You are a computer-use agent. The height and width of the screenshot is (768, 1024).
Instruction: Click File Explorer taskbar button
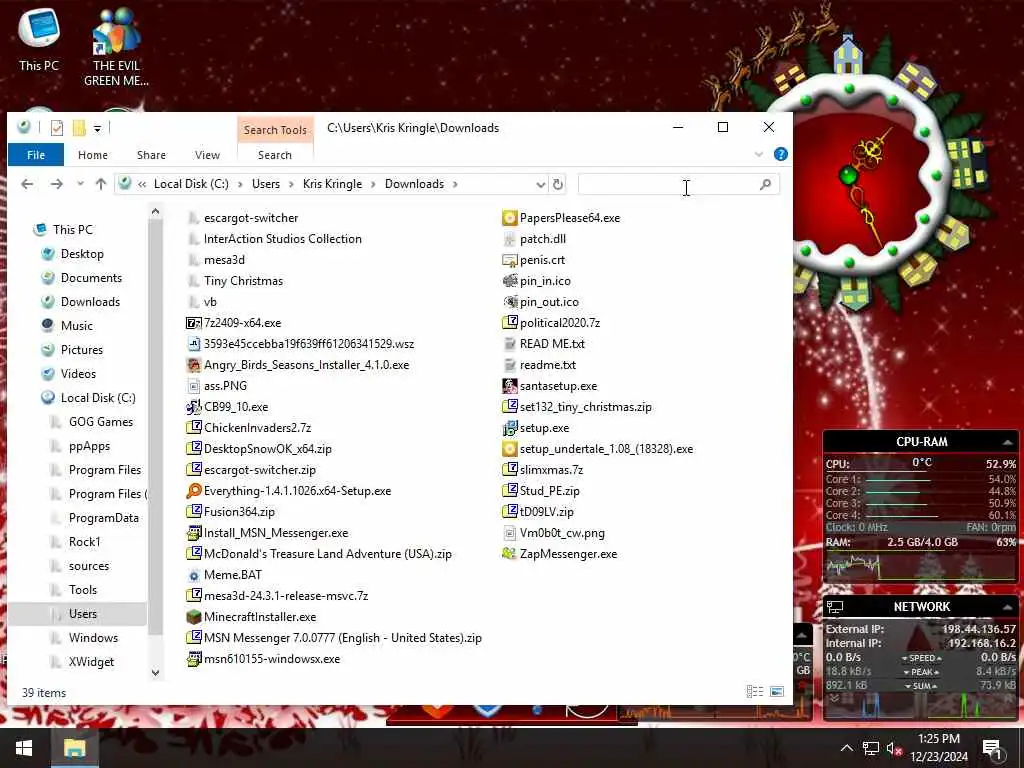coord(74,748)
